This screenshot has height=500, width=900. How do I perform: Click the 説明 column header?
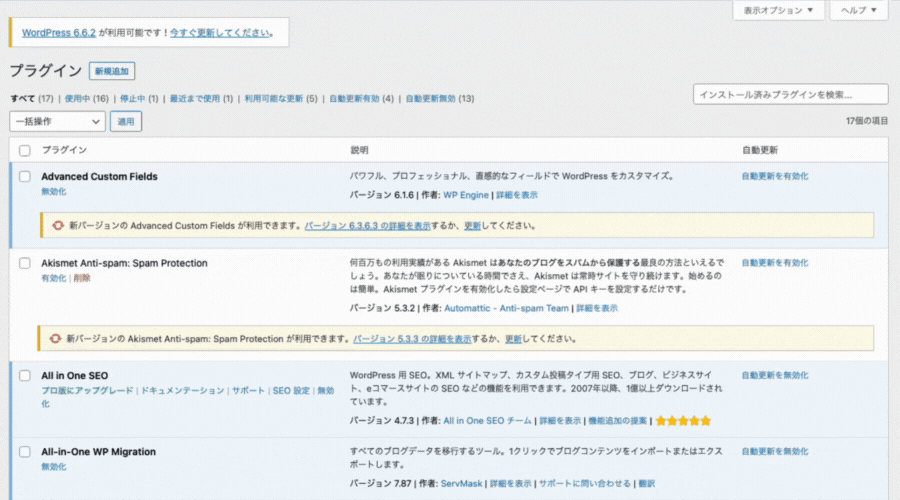[x=359, y=150]
